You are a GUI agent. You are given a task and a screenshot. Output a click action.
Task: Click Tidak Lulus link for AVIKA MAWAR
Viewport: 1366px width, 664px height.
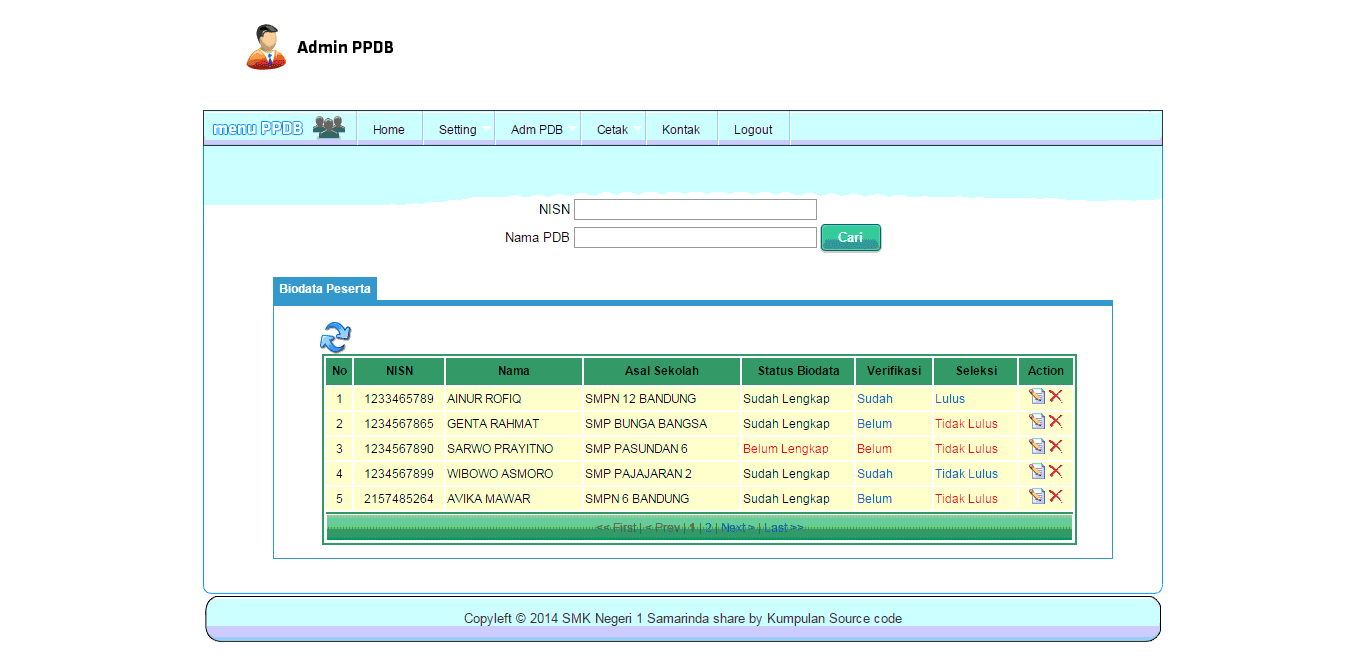(x=966, y=499)
